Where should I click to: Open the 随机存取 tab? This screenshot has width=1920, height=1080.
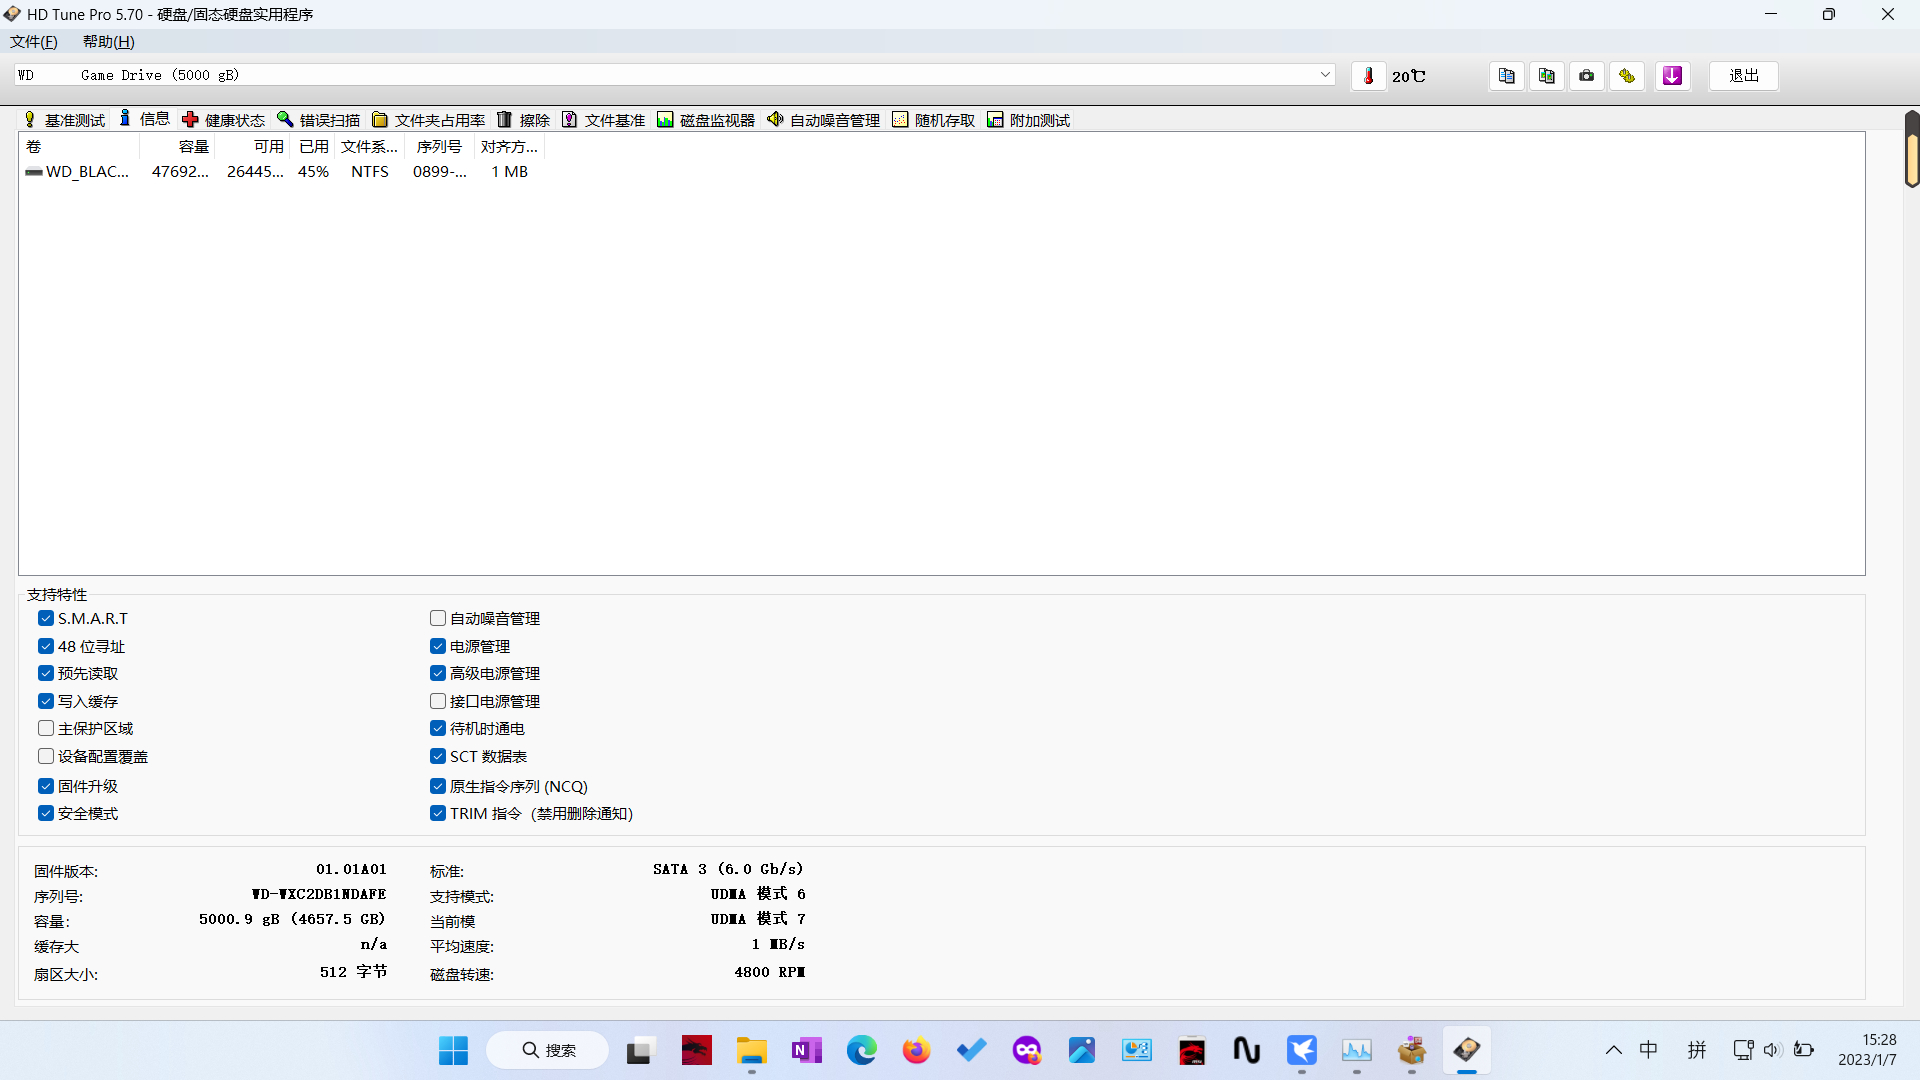point(934,120)
